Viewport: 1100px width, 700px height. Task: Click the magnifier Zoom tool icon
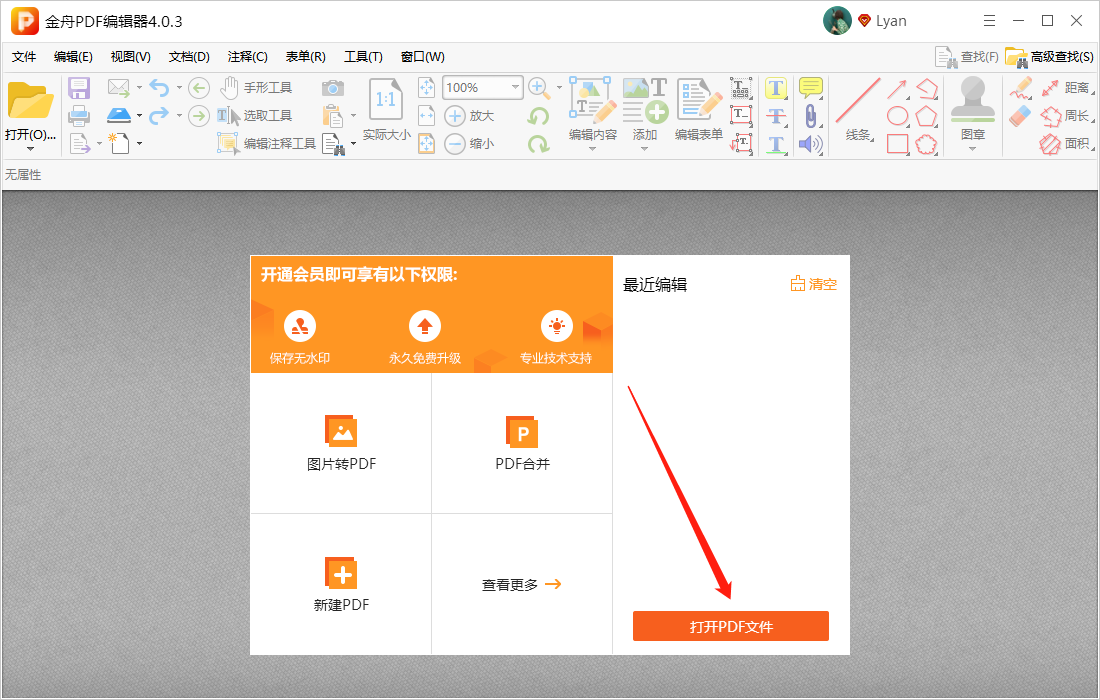coord(539,88)
